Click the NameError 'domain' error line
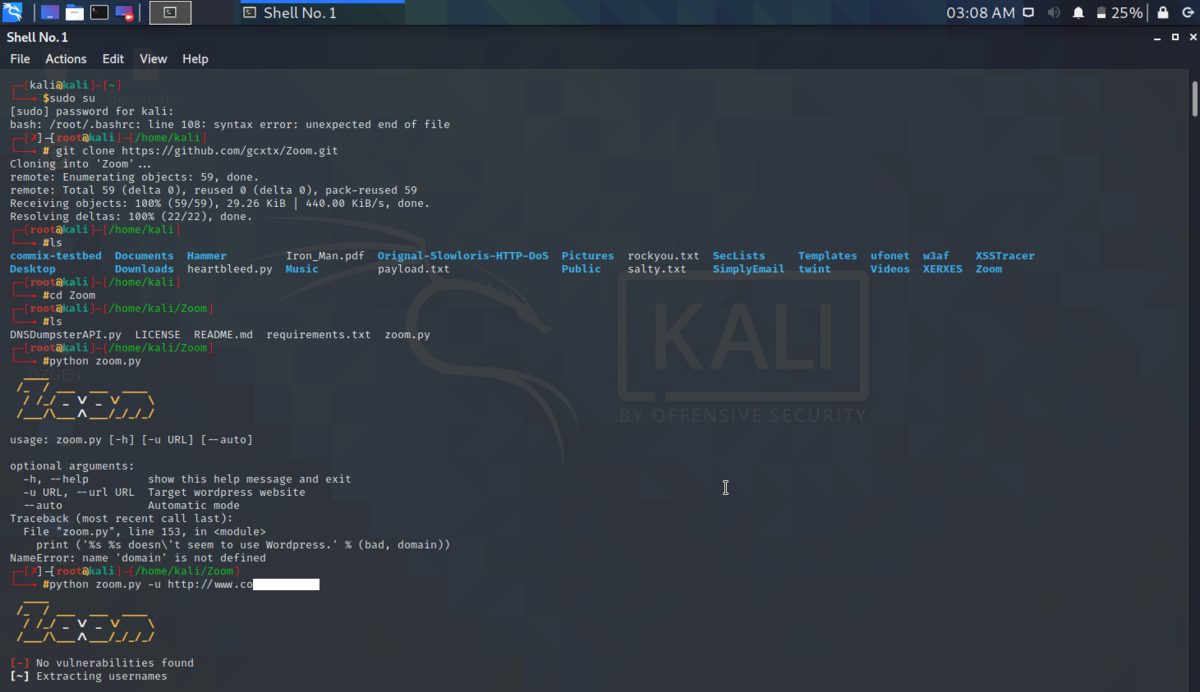This screenshot has width=1200, height=692. click(138, 558)
